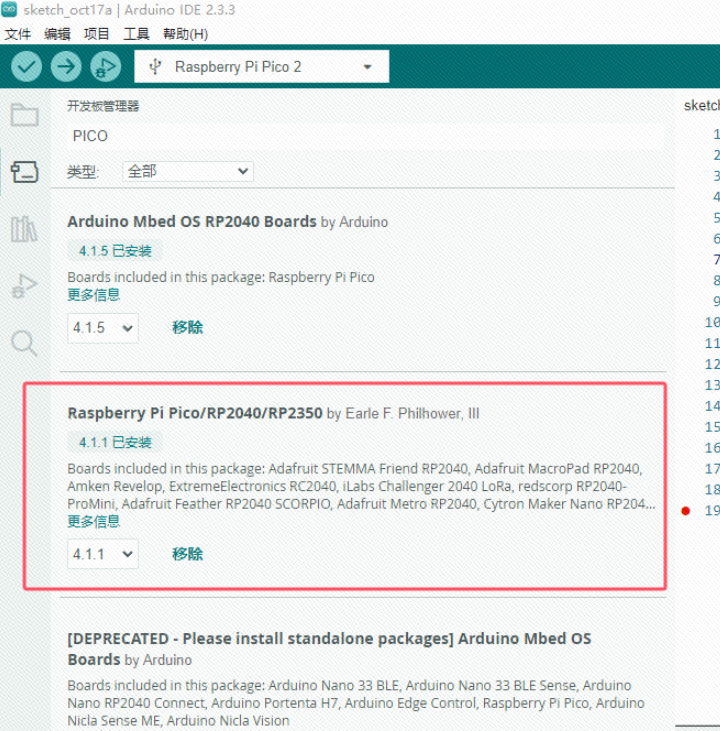This screenshot has width=720, height=731.
Task: Open the Sketchbook folder icon in sidebar
Action: coord(24,114)
